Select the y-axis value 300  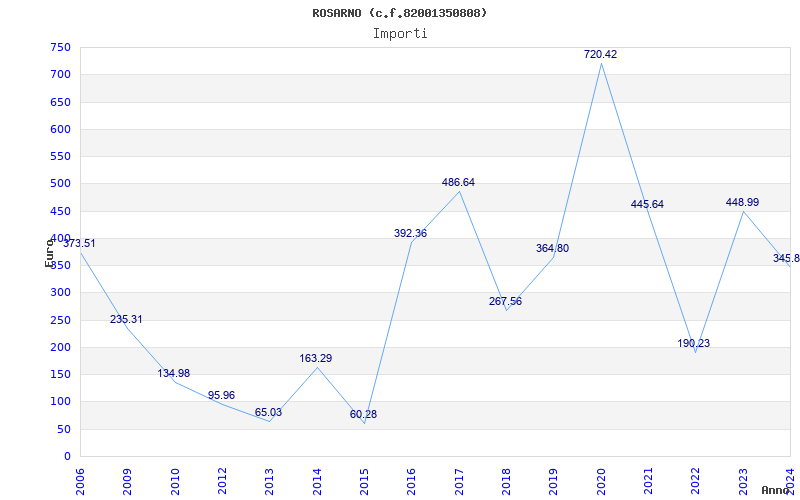tap(60, 293)
